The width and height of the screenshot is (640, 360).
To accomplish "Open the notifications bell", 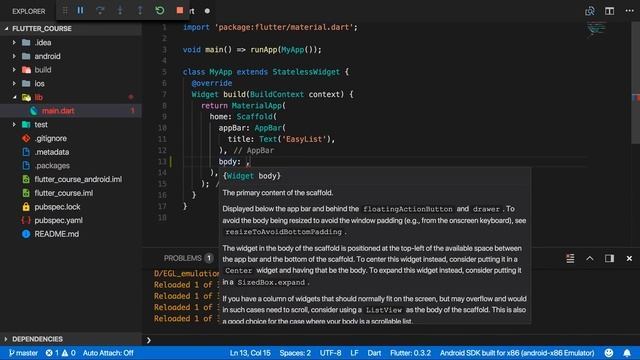I will point(627,353).
